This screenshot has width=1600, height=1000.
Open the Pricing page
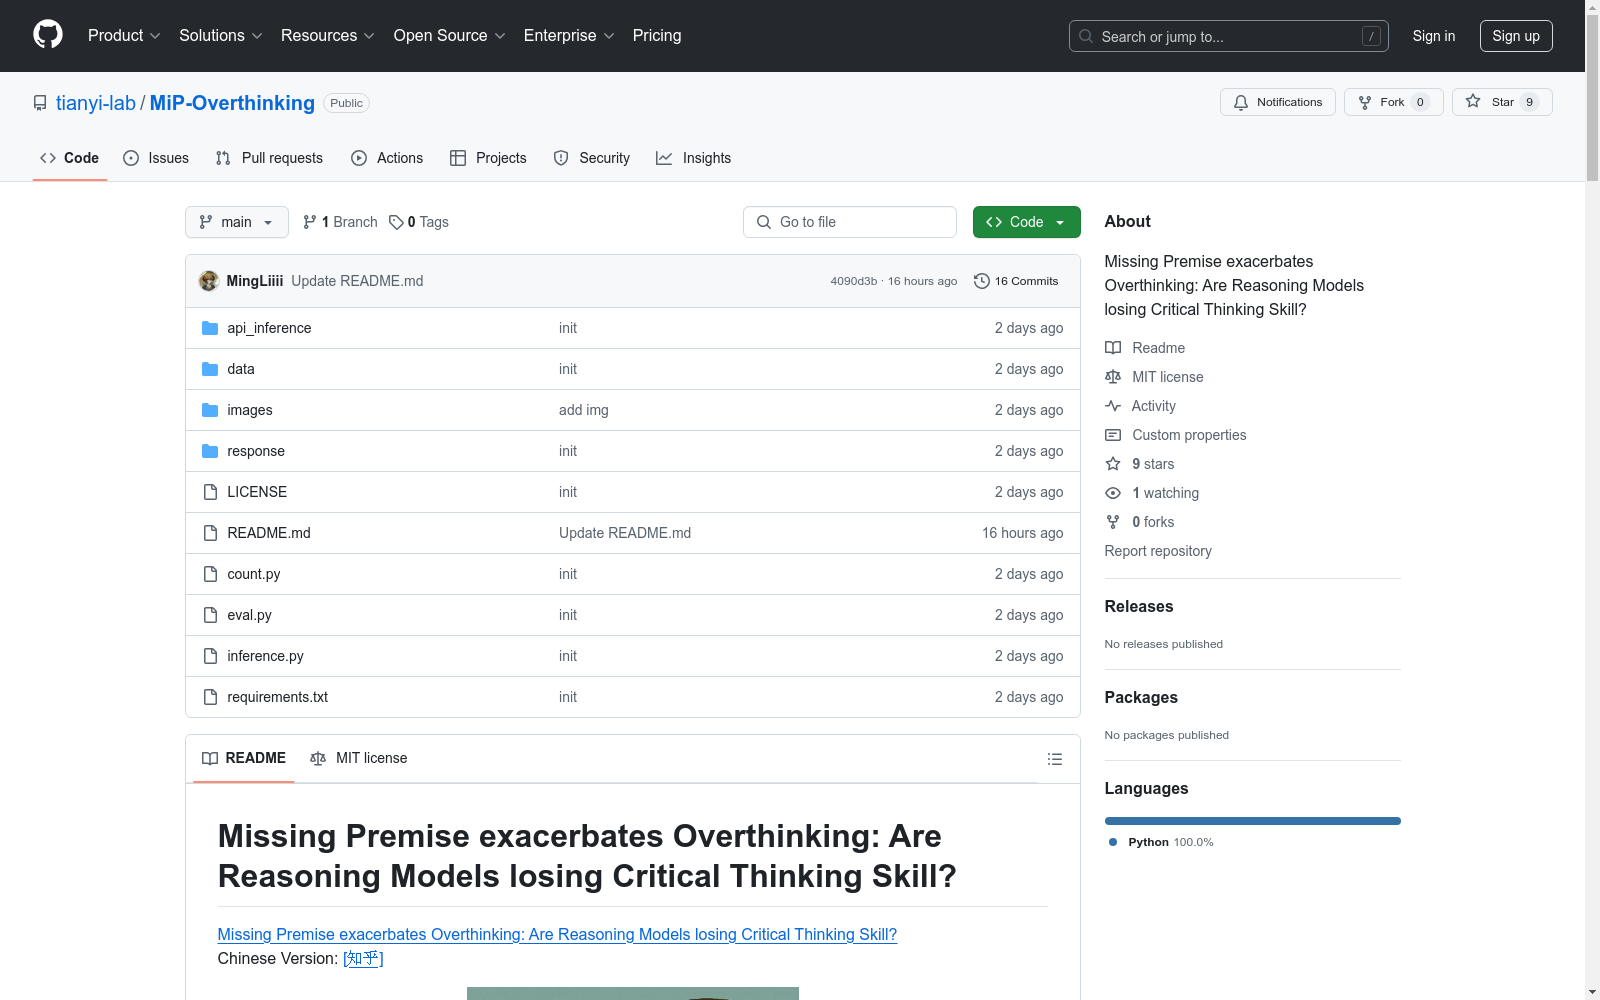pyautogui.click(x=657, y=35)
